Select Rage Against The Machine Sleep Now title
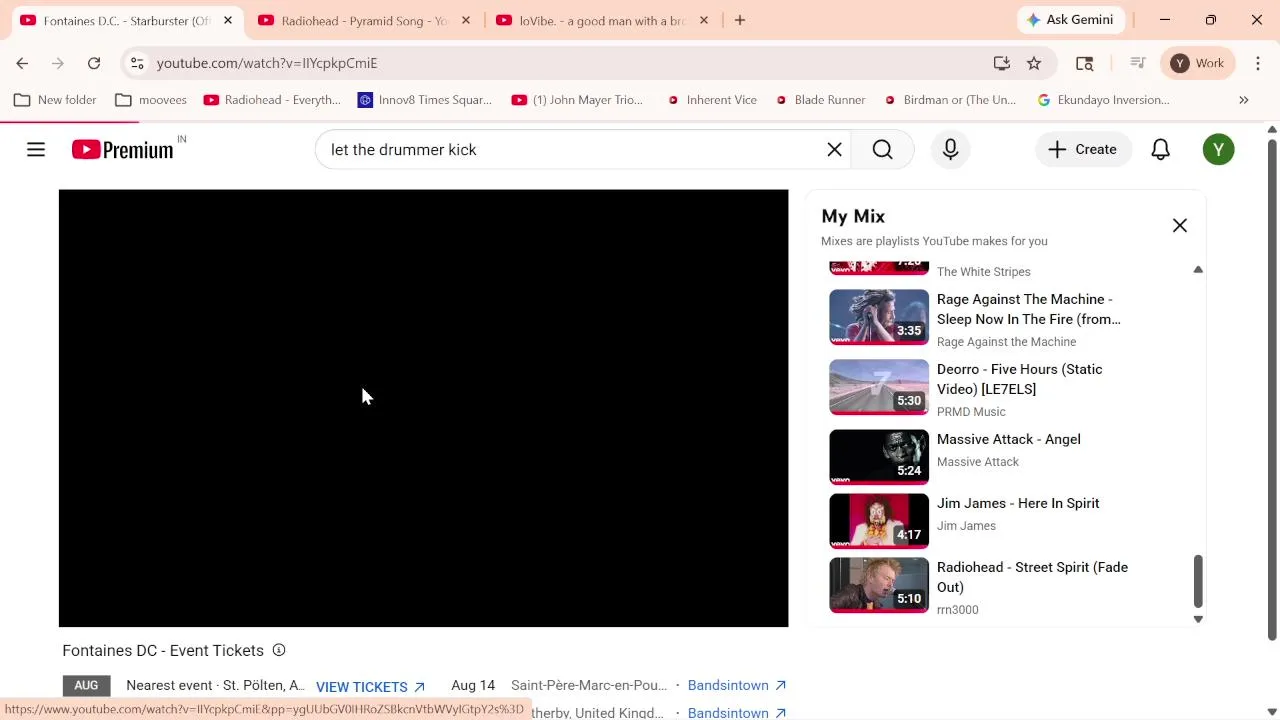 (1029, 309)
